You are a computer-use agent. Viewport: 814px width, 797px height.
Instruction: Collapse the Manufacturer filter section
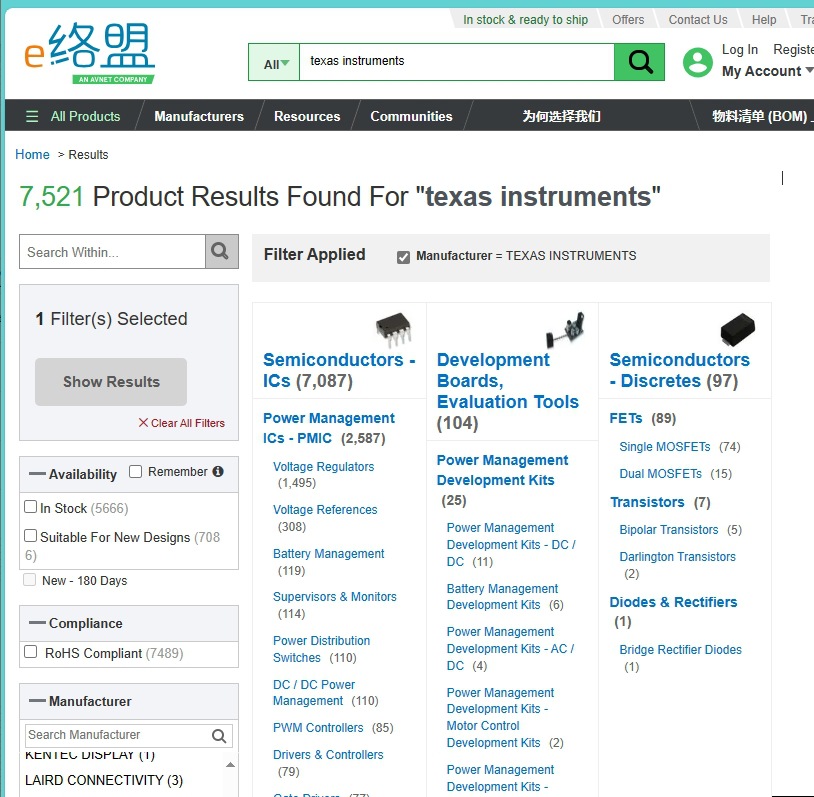37,700
